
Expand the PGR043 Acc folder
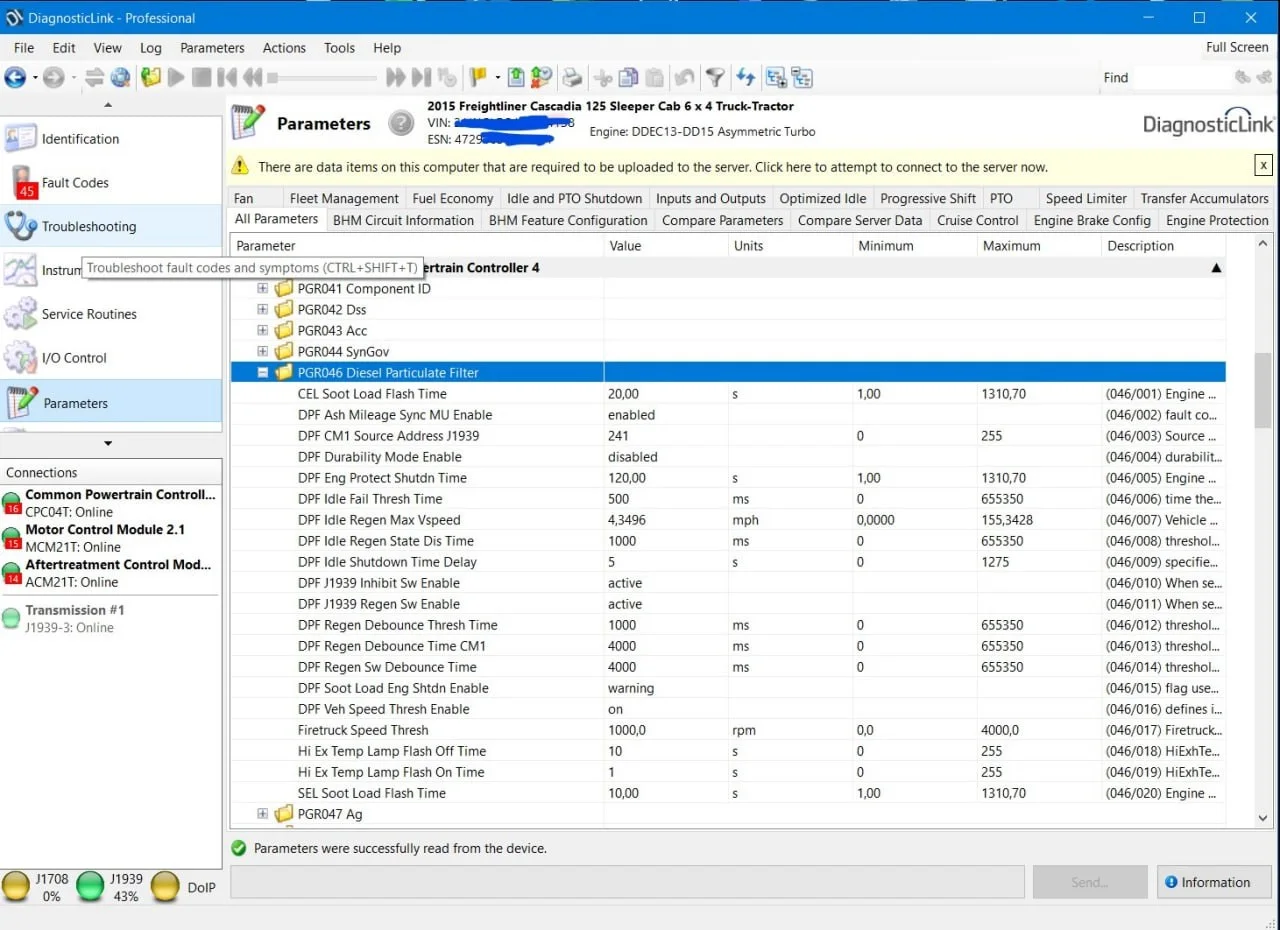click(263, 331)
